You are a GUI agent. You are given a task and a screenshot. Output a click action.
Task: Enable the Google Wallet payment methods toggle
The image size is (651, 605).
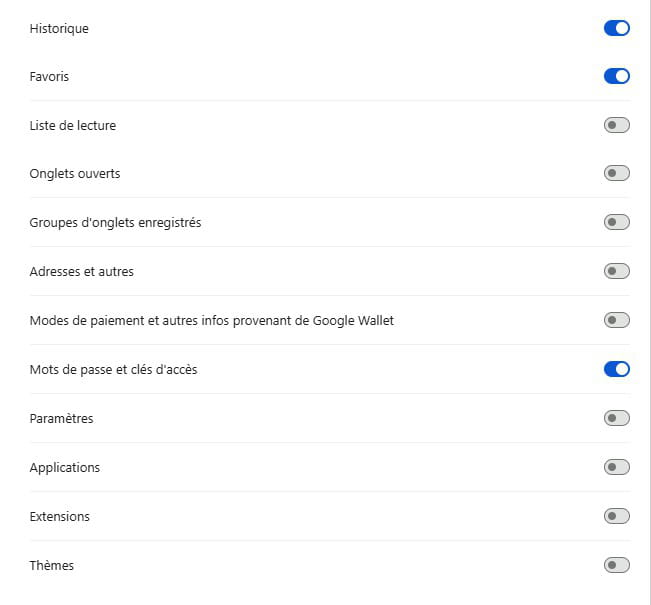(x=616, y=320)
